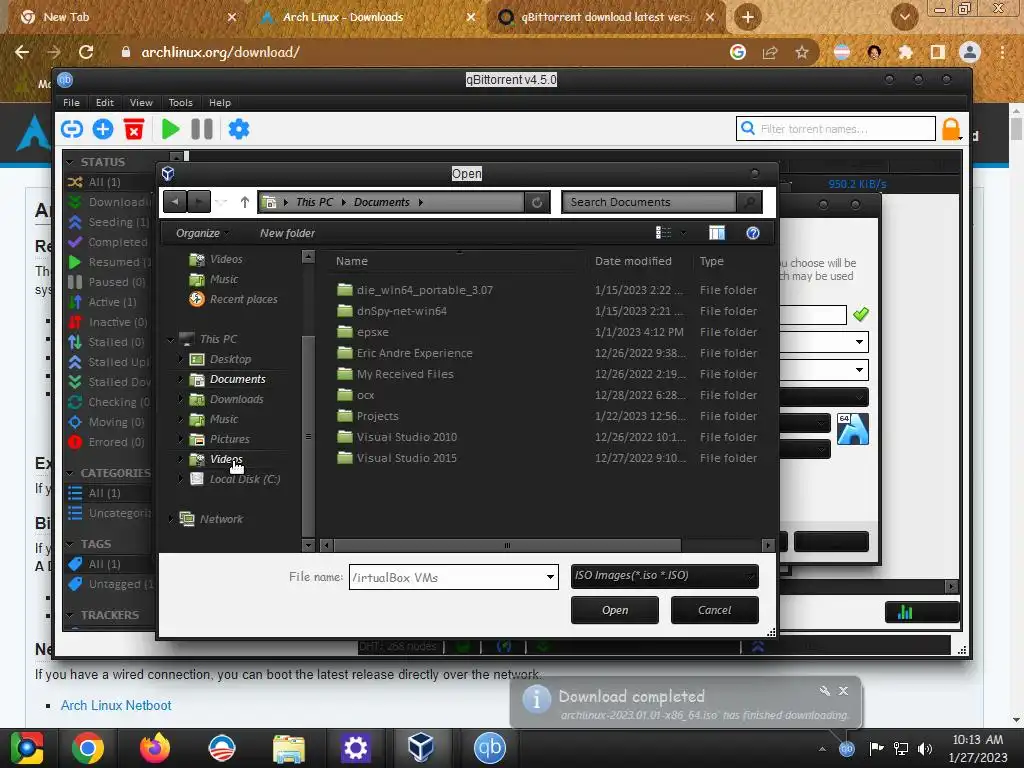The image size is (1024, 768).
Task: Click the add torrent link toolbar icon
Action: (72, 129)
